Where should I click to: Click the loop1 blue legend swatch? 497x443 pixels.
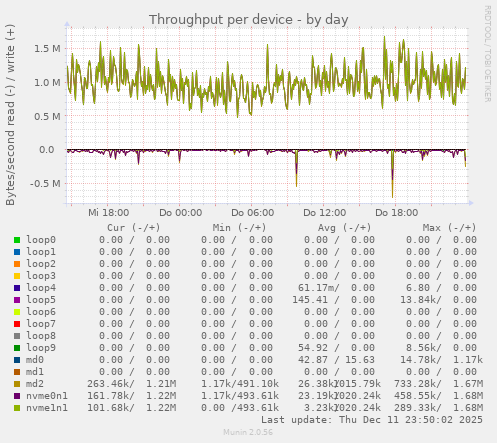coord(17,252)
